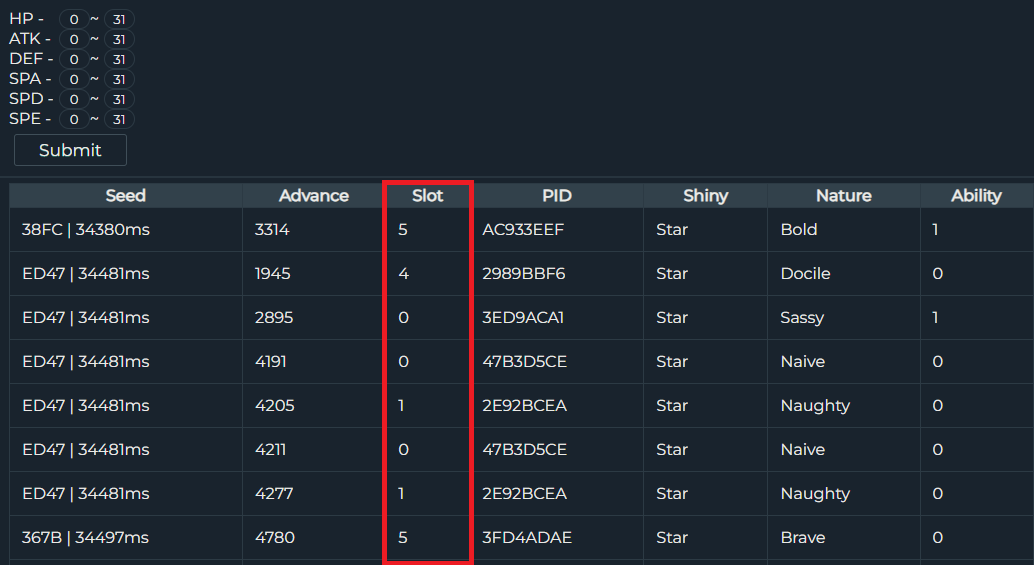The height and width of the screenshot is (565, 1034).
Task: Select the Ability column header
Action: 977,196
